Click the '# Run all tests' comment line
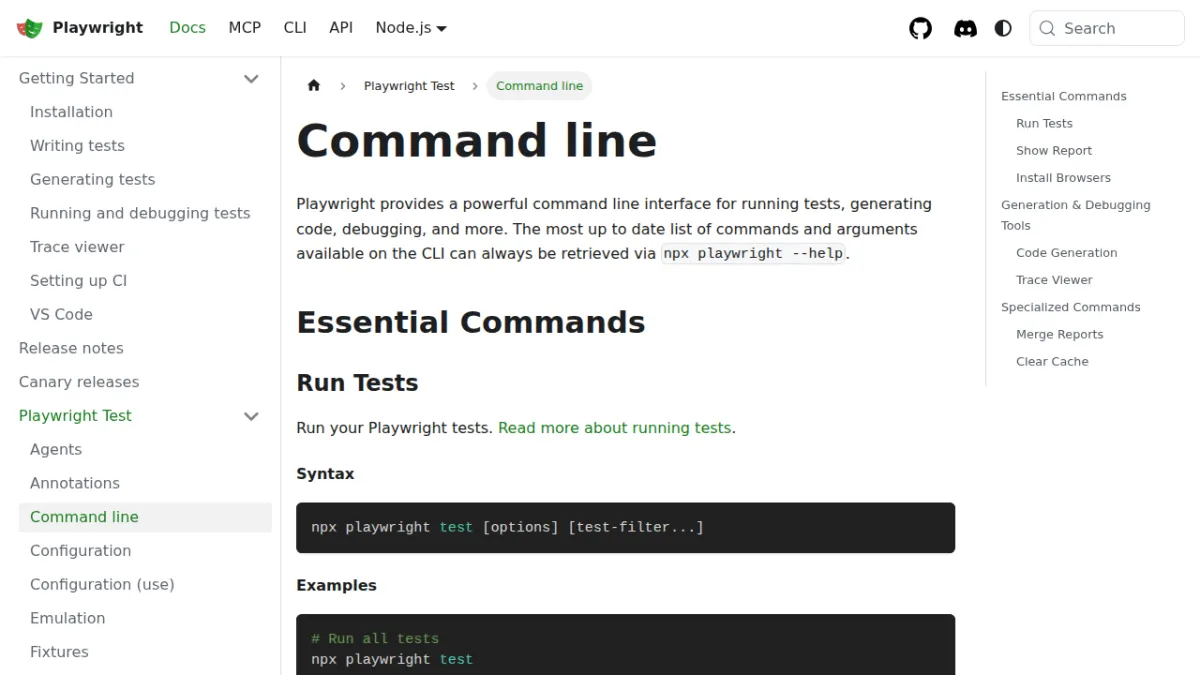The height and width of the screenshot is (675, 1200). tap(375, 638)
